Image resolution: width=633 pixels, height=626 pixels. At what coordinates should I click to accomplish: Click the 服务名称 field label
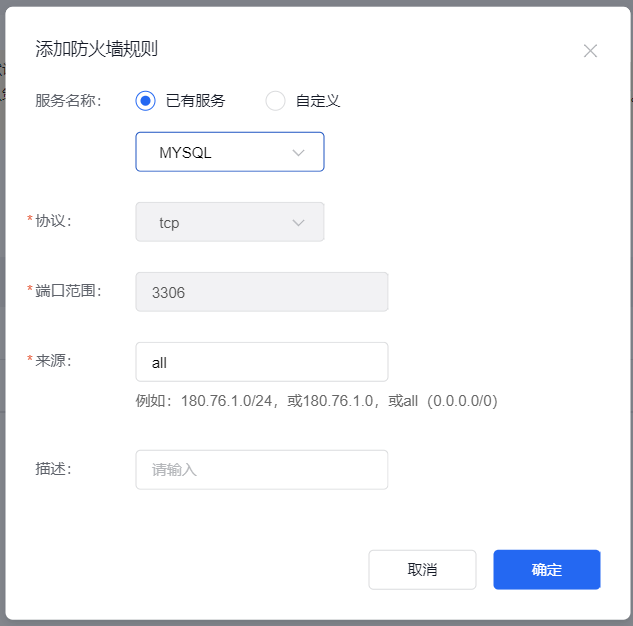click(68, 101)
